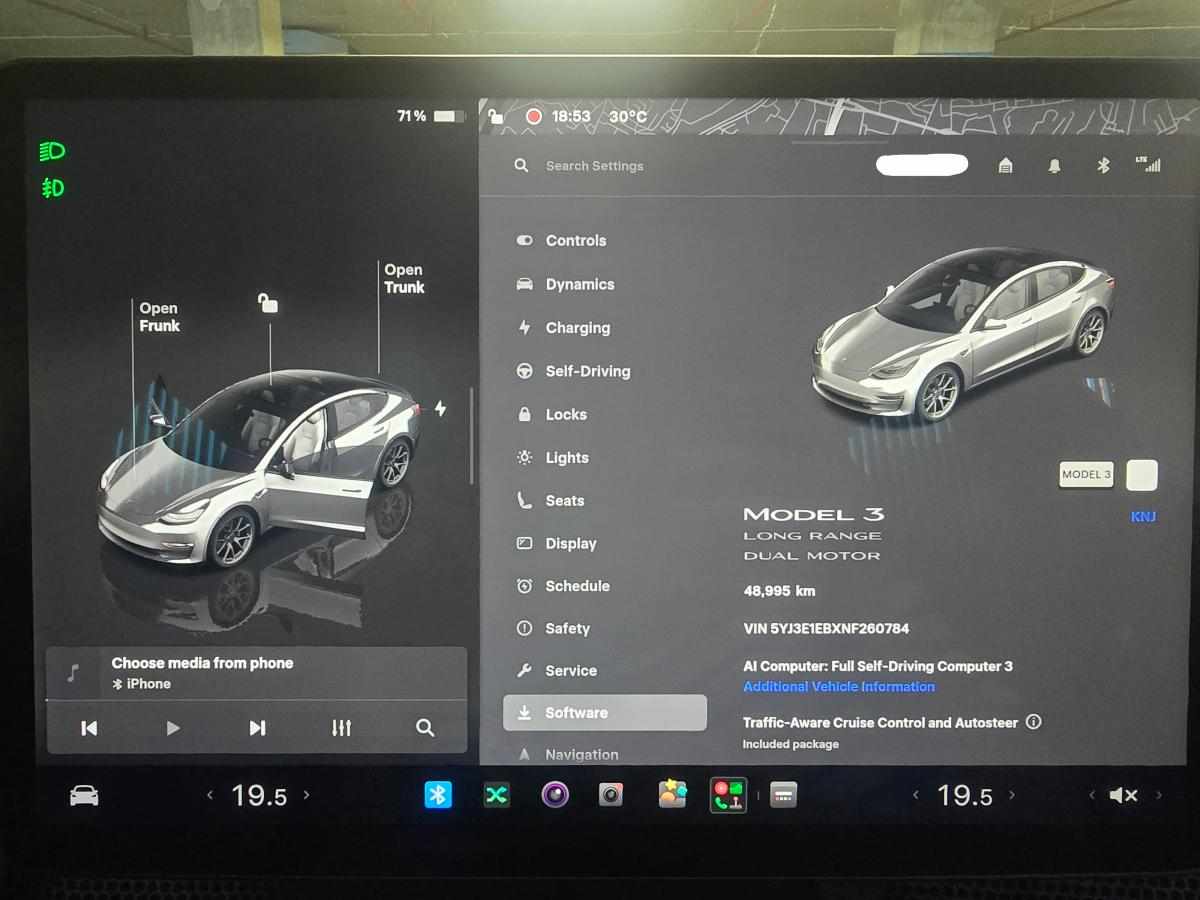Open the Bluetooth app in the dock

click(x=438, y=795)
